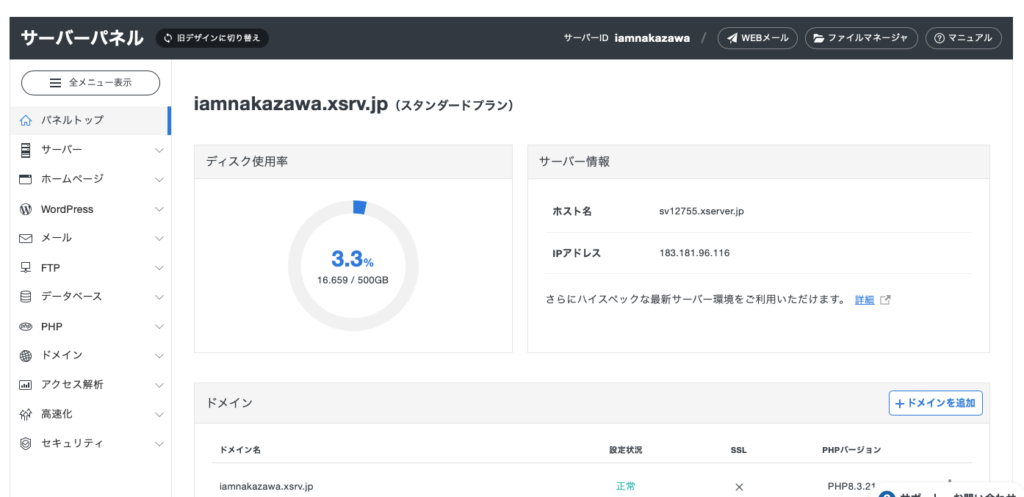Screen dimensions: 1024x497
Task: Click the envelope icon beside メール
Action: (25, 238)
